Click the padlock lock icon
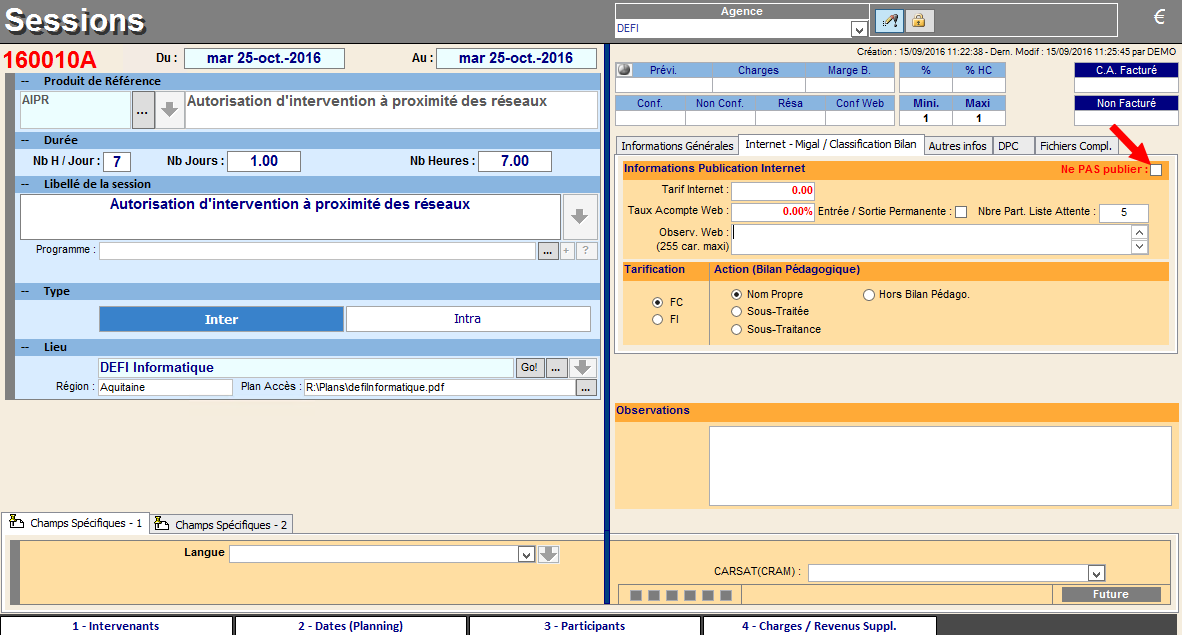 point(919,20)
